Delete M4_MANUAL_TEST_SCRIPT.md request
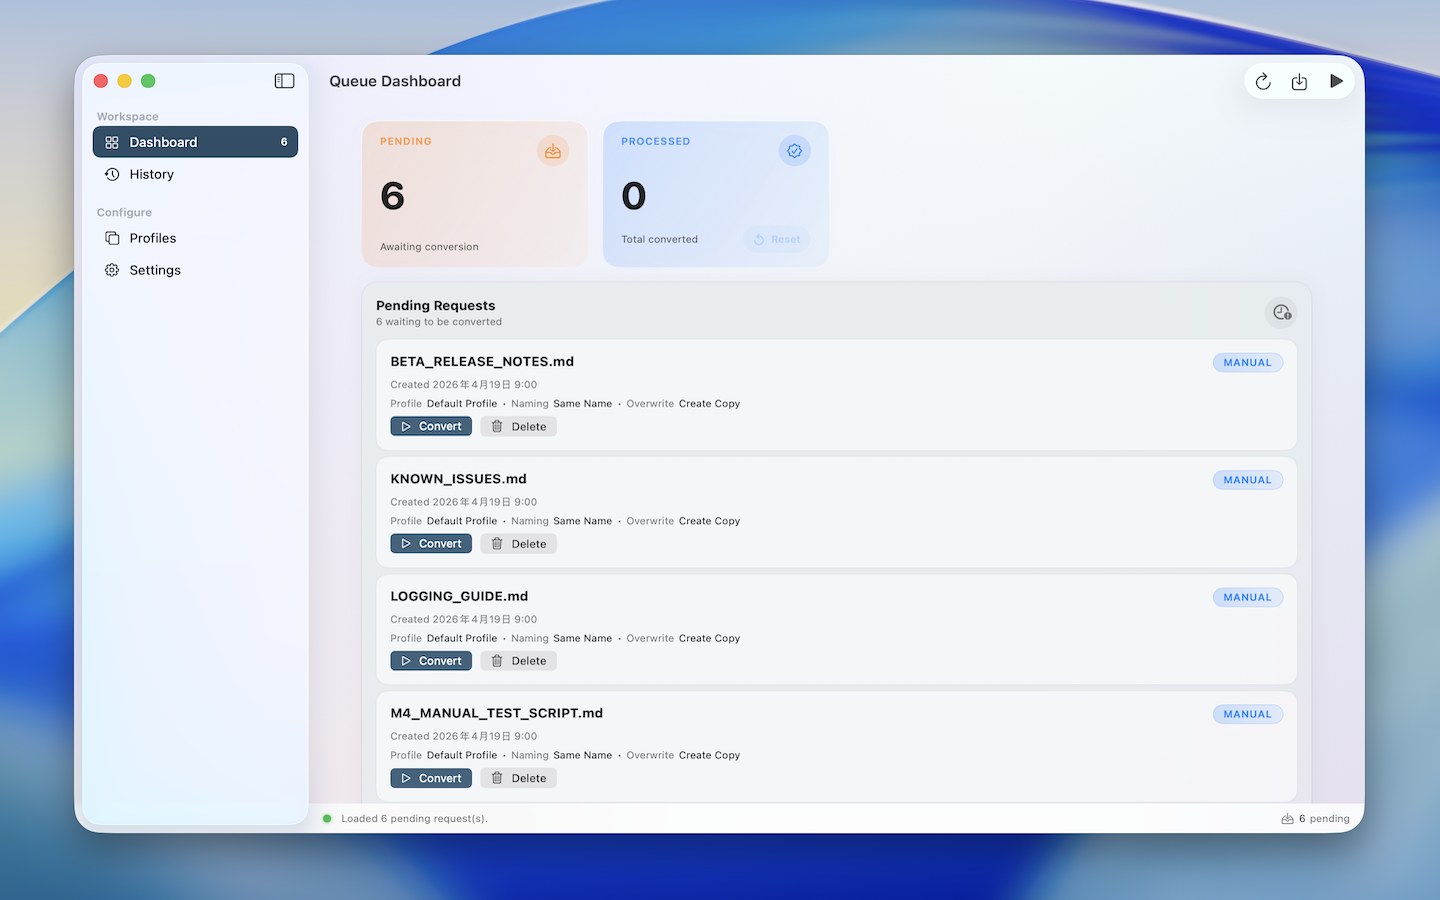Screen dimensions: 1440x900 [518, 778]
